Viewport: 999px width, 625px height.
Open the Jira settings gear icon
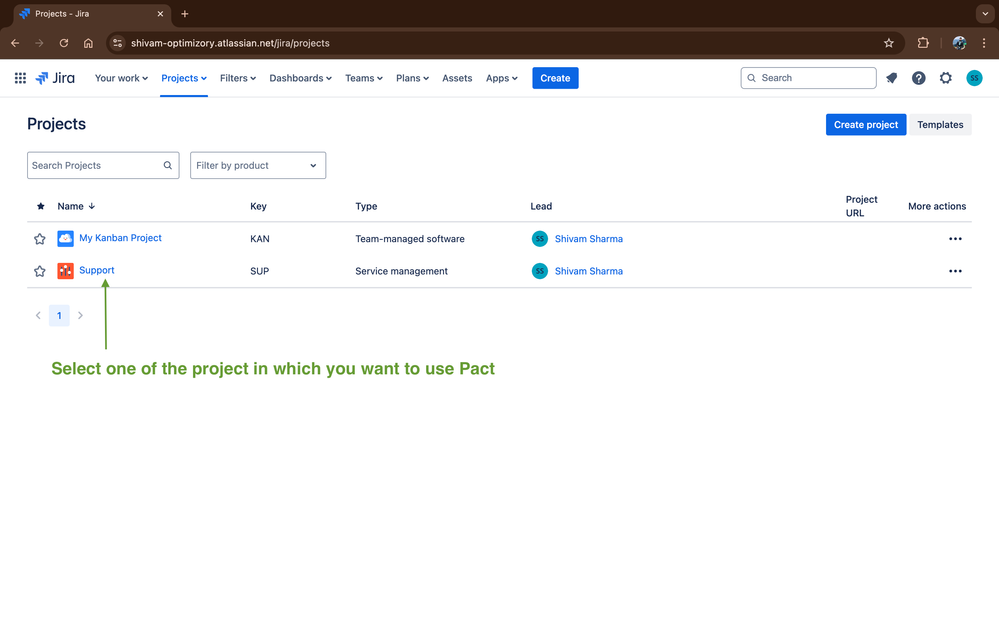tap(945, 78)
